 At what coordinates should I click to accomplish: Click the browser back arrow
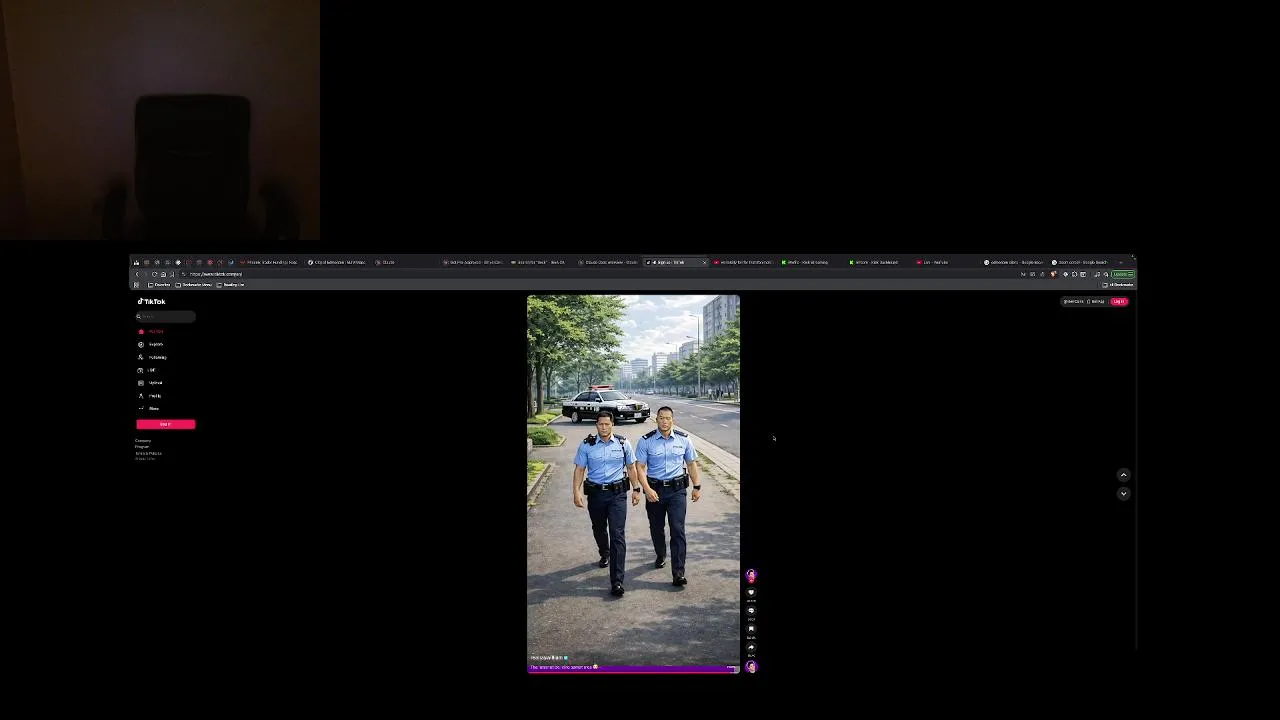tap(137, 274)
